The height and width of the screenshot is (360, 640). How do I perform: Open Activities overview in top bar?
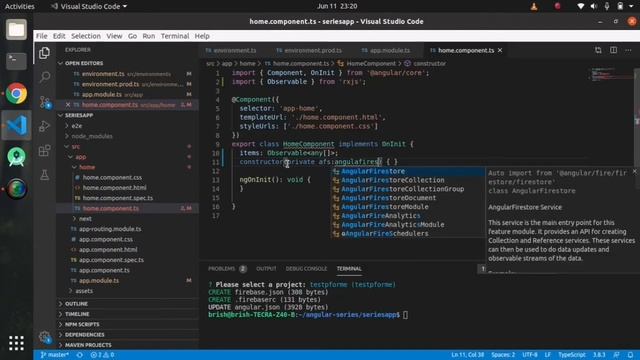click(20, 6)
